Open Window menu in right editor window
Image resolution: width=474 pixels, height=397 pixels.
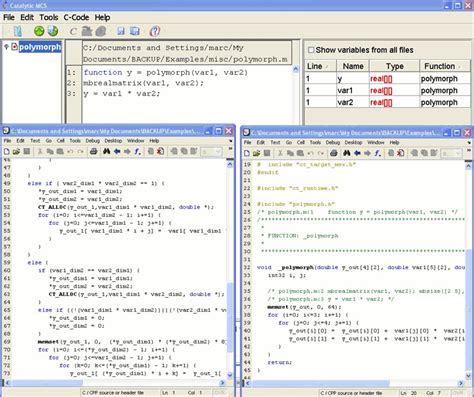pos(376,143)
